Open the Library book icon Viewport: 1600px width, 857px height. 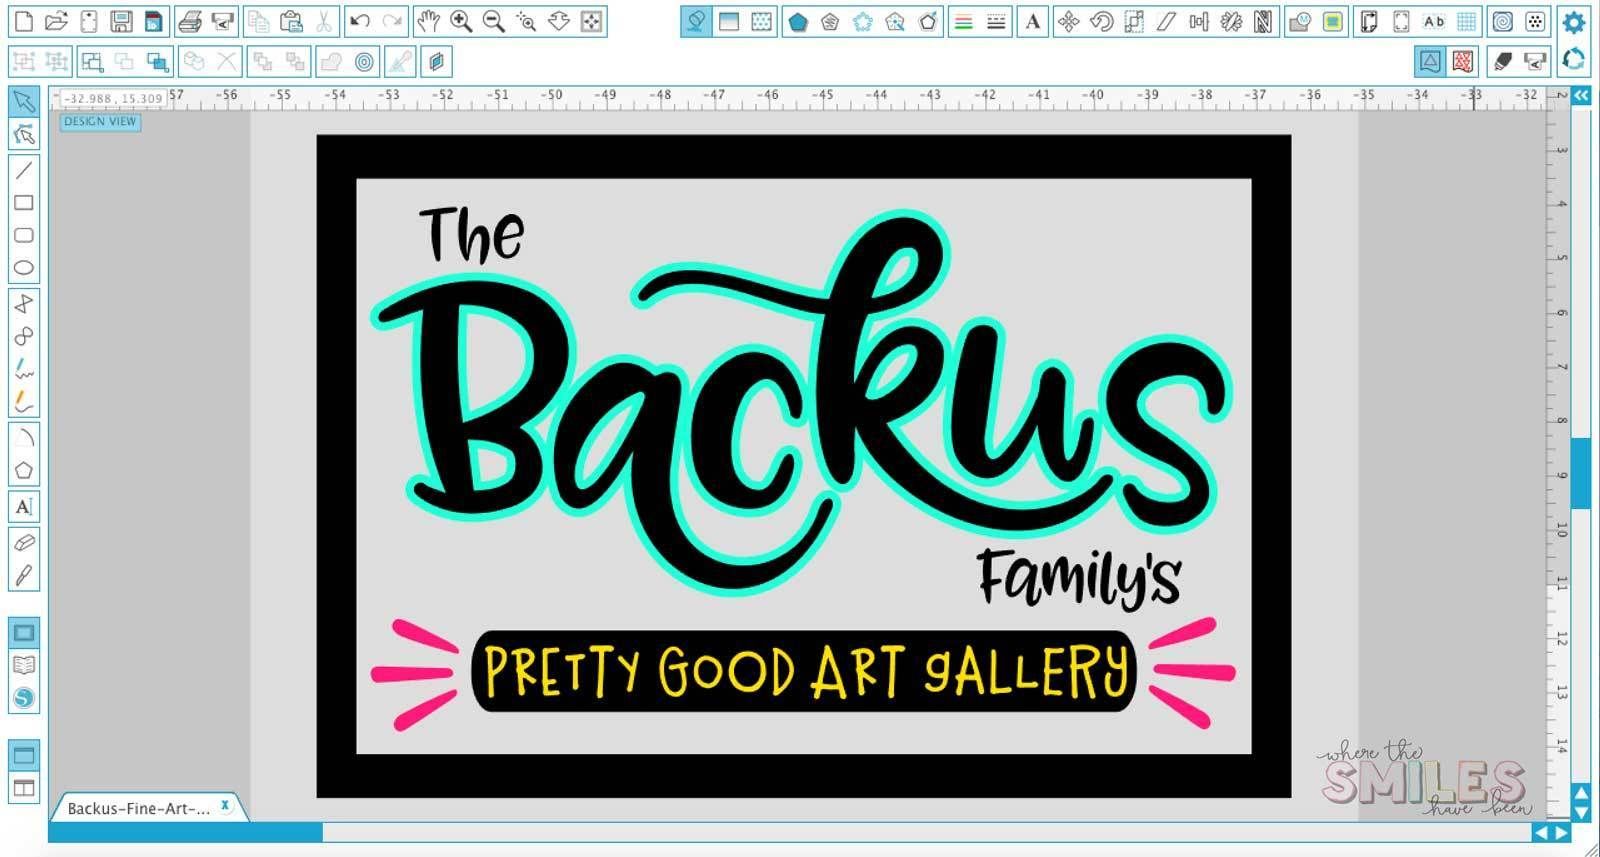(x=24, y=665)
